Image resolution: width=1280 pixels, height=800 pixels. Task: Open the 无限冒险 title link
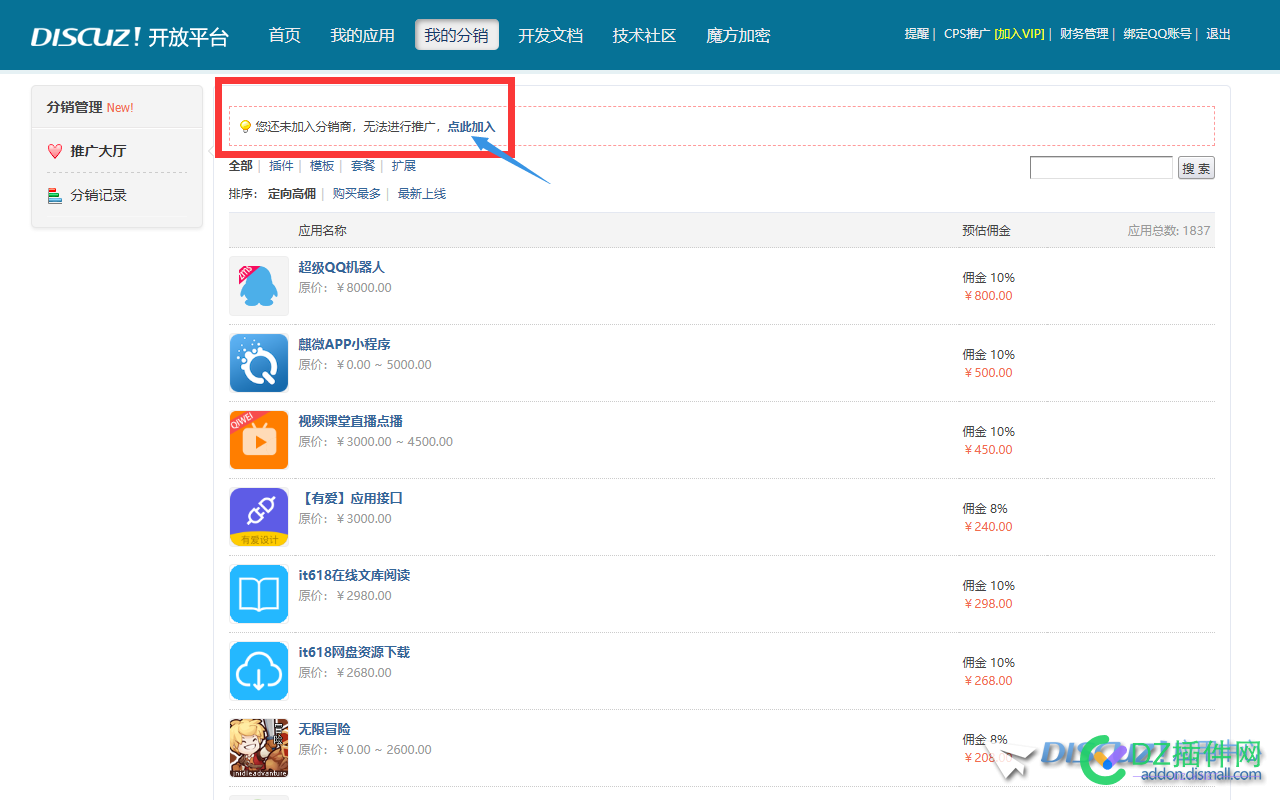click(x=324, y=729)
